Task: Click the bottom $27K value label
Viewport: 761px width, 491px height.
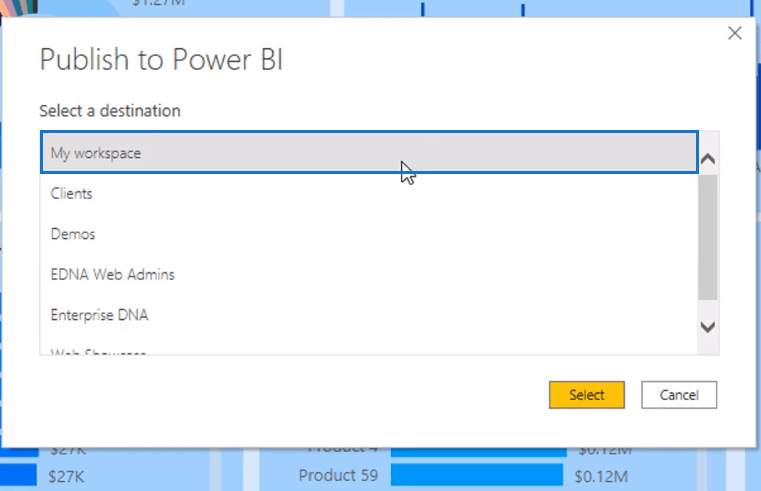Action: [x=66, y=476]
